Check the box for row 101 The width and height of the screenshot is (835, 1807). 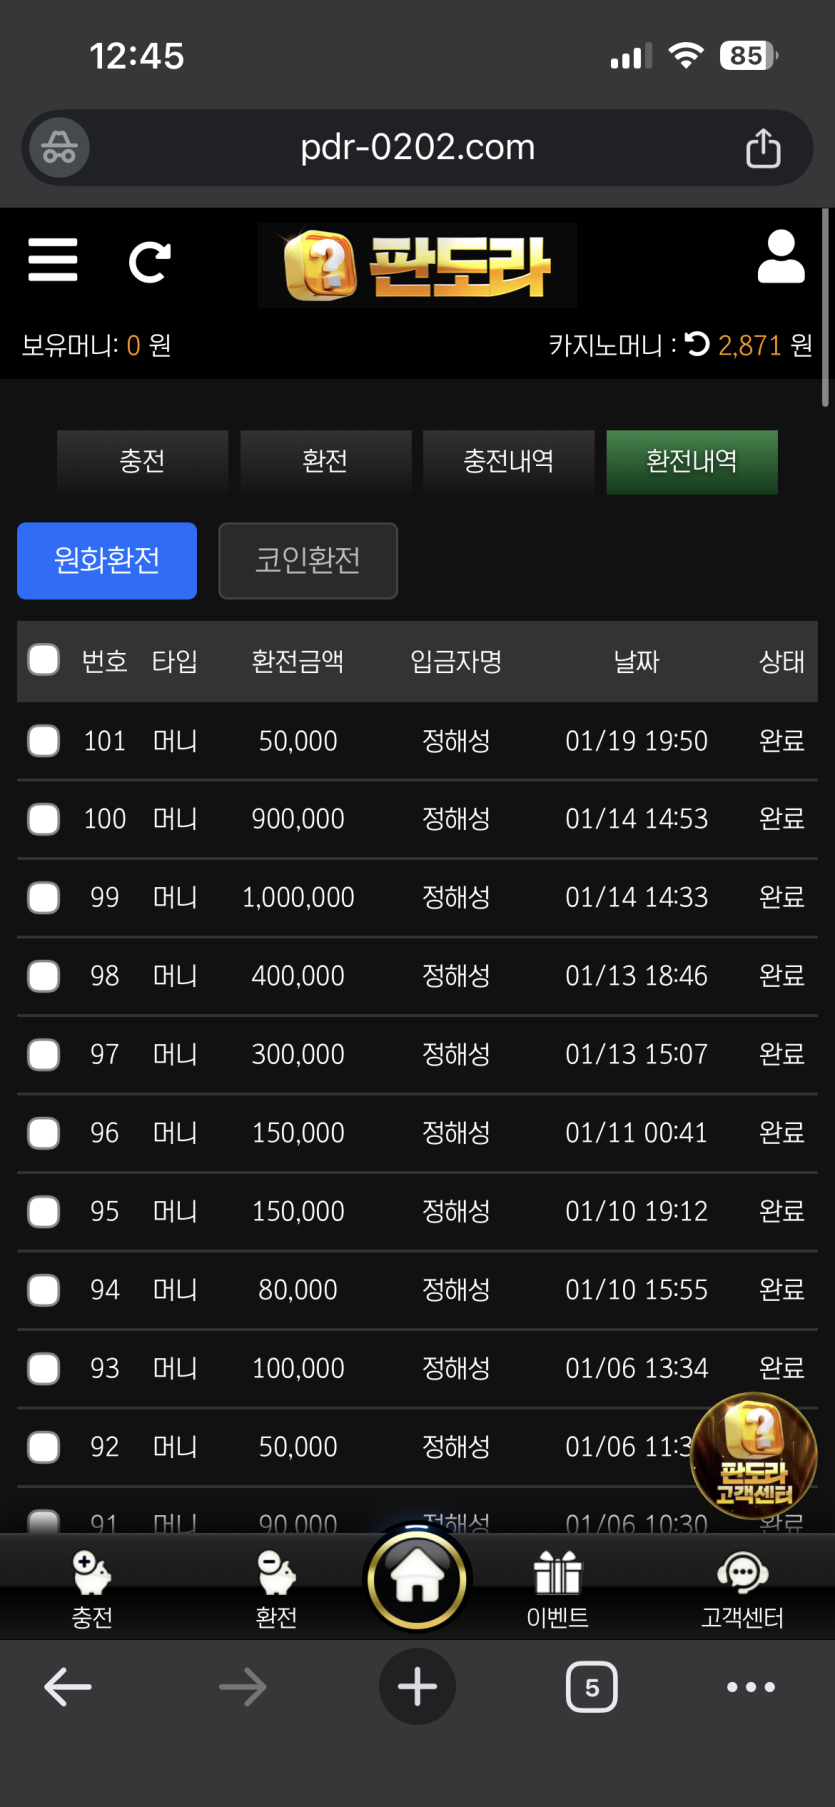[44, 741]
